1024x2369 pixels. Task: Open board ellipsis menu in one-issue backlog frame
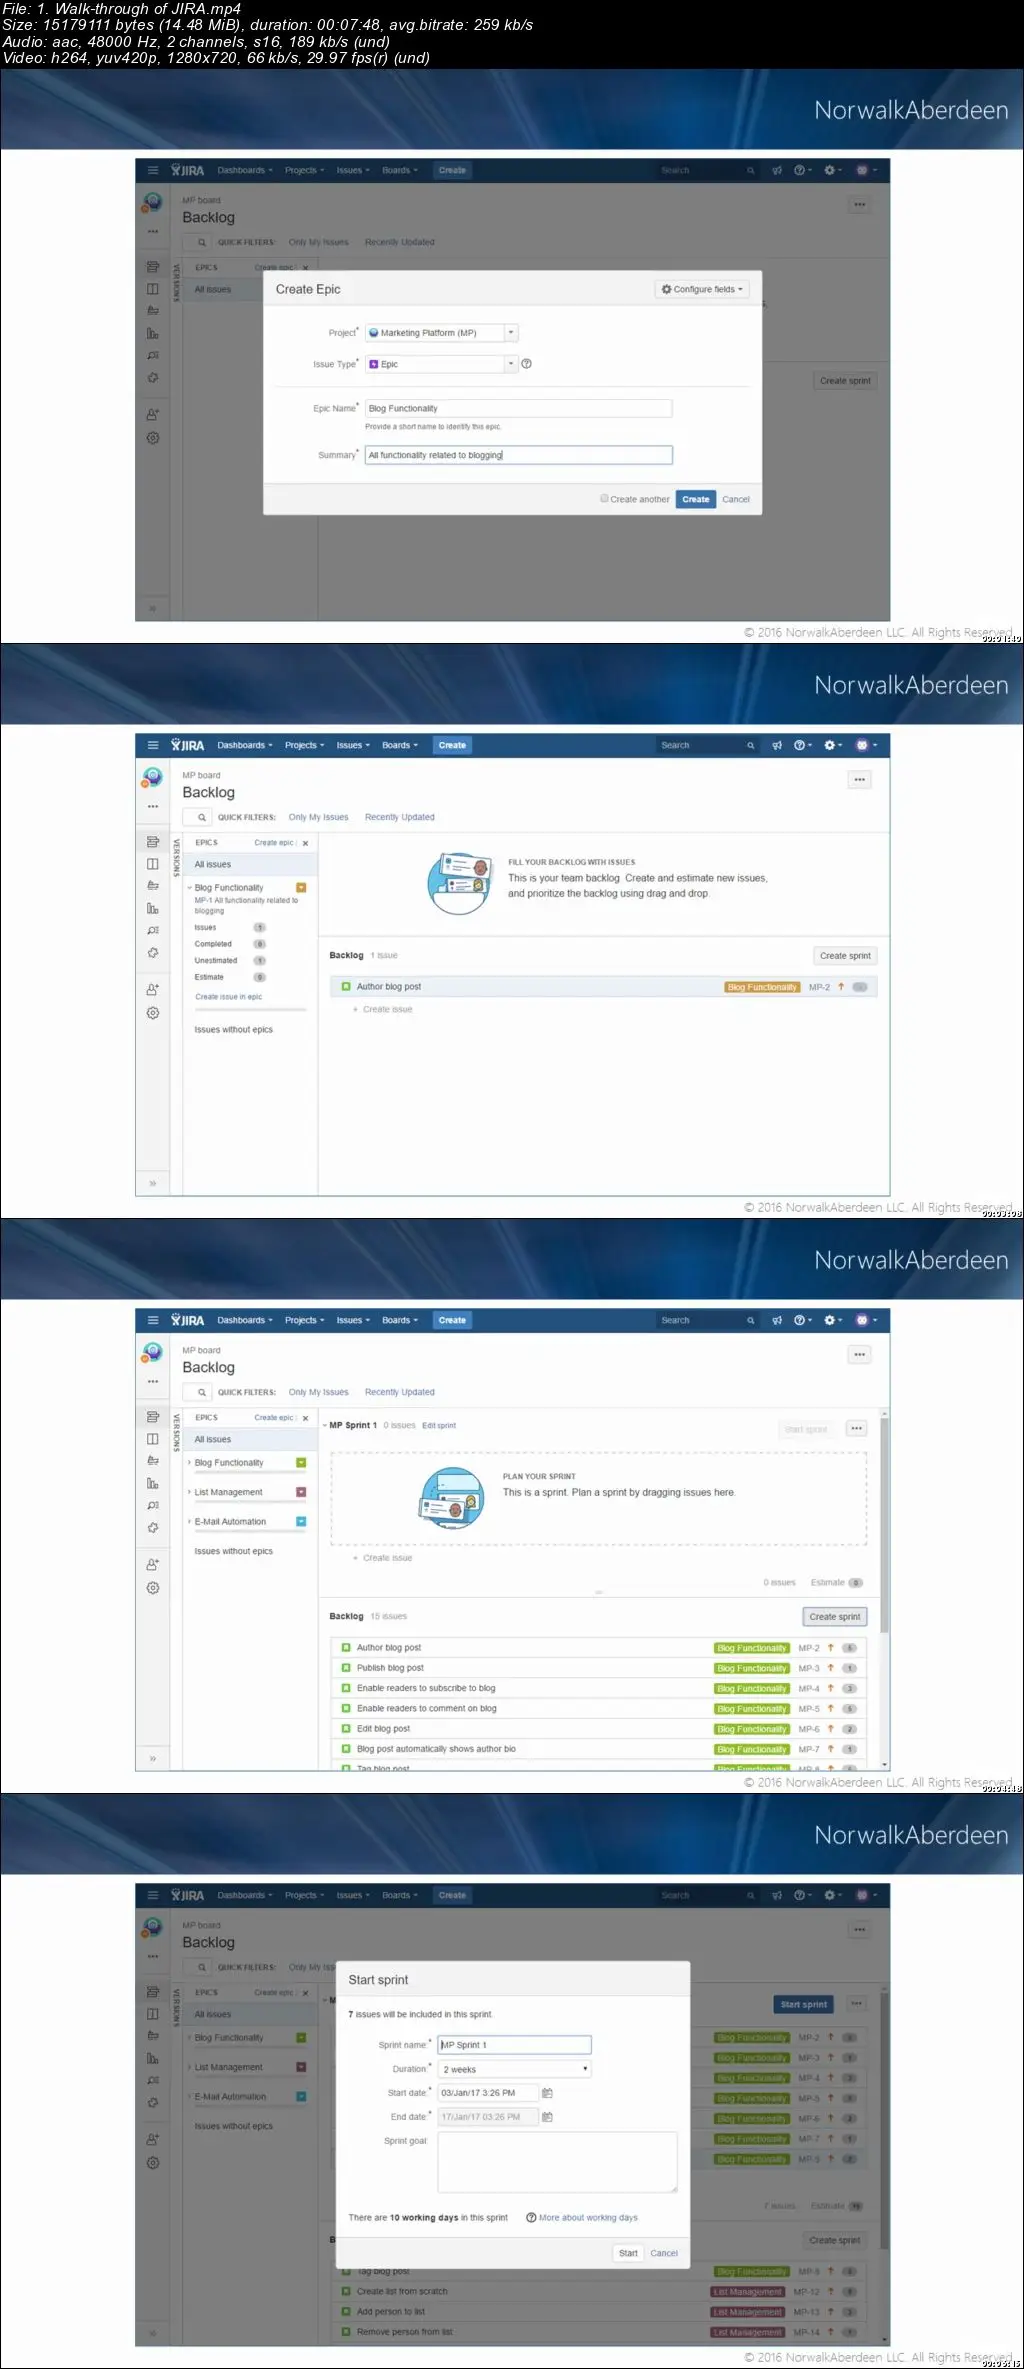860,780
